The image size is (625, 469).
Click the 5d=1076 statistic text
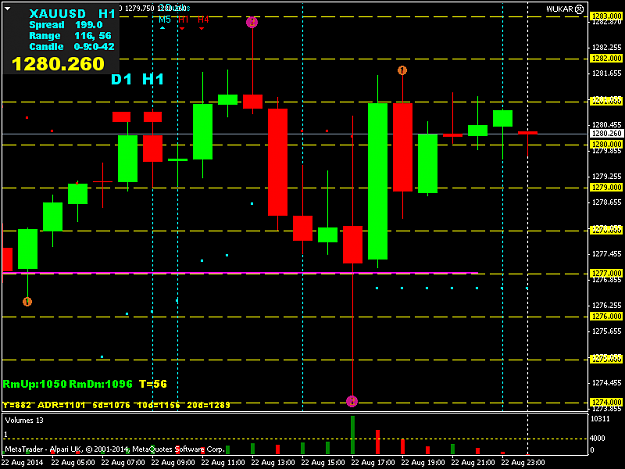(111, 405)
